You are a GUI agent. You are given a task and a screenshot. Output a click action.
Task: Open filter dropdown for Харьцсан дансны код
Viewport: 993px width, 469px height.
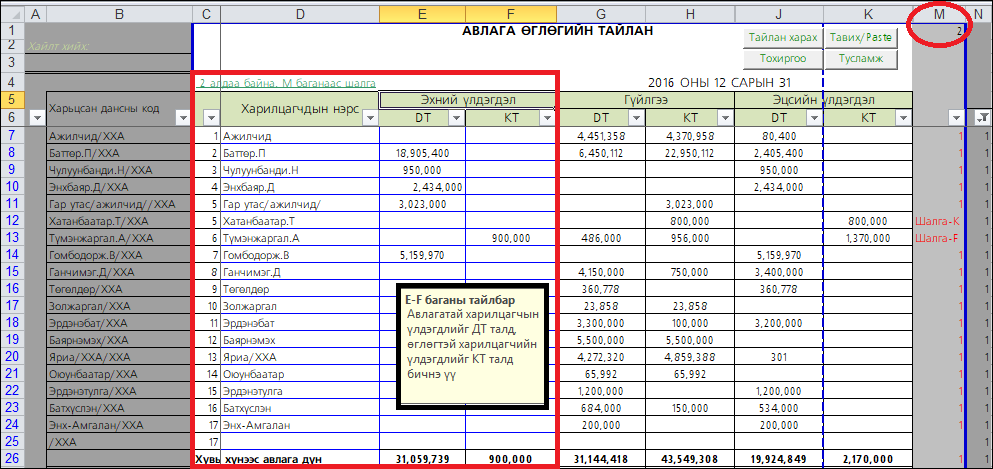click(x=182, y=118)
